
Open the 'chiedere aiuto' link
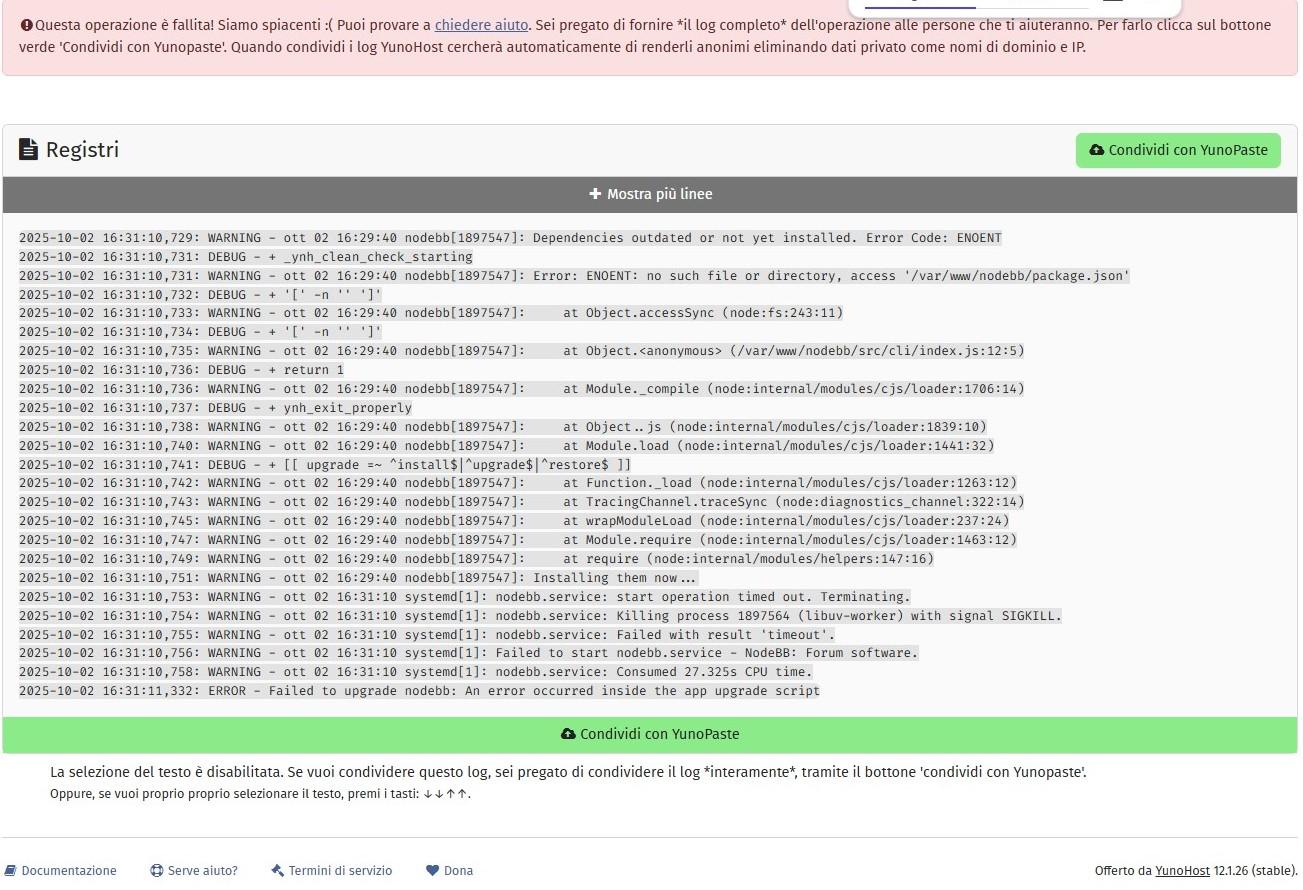pos(481,25)
